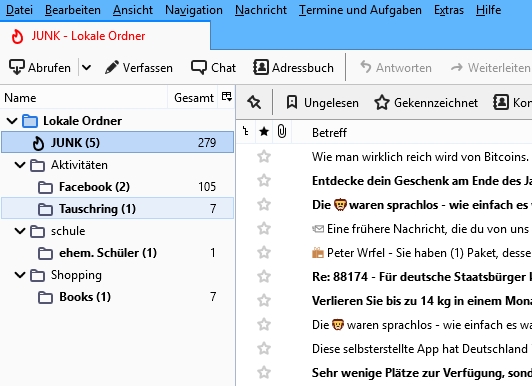The height and width of the screenshot is (386, 532).
Task: Open 'Eine frühere Nachricht, die du von uns'
Action: [422, 229]
